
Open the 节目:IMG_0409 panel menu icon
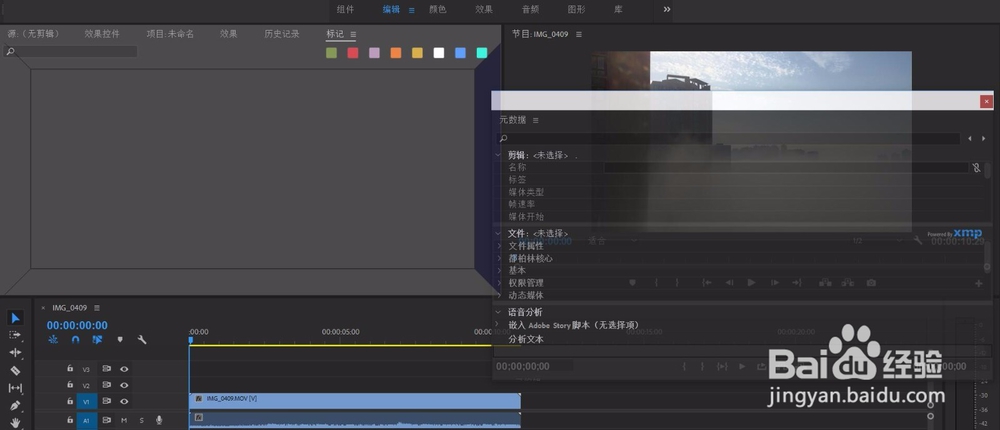(x=578, y=34)
